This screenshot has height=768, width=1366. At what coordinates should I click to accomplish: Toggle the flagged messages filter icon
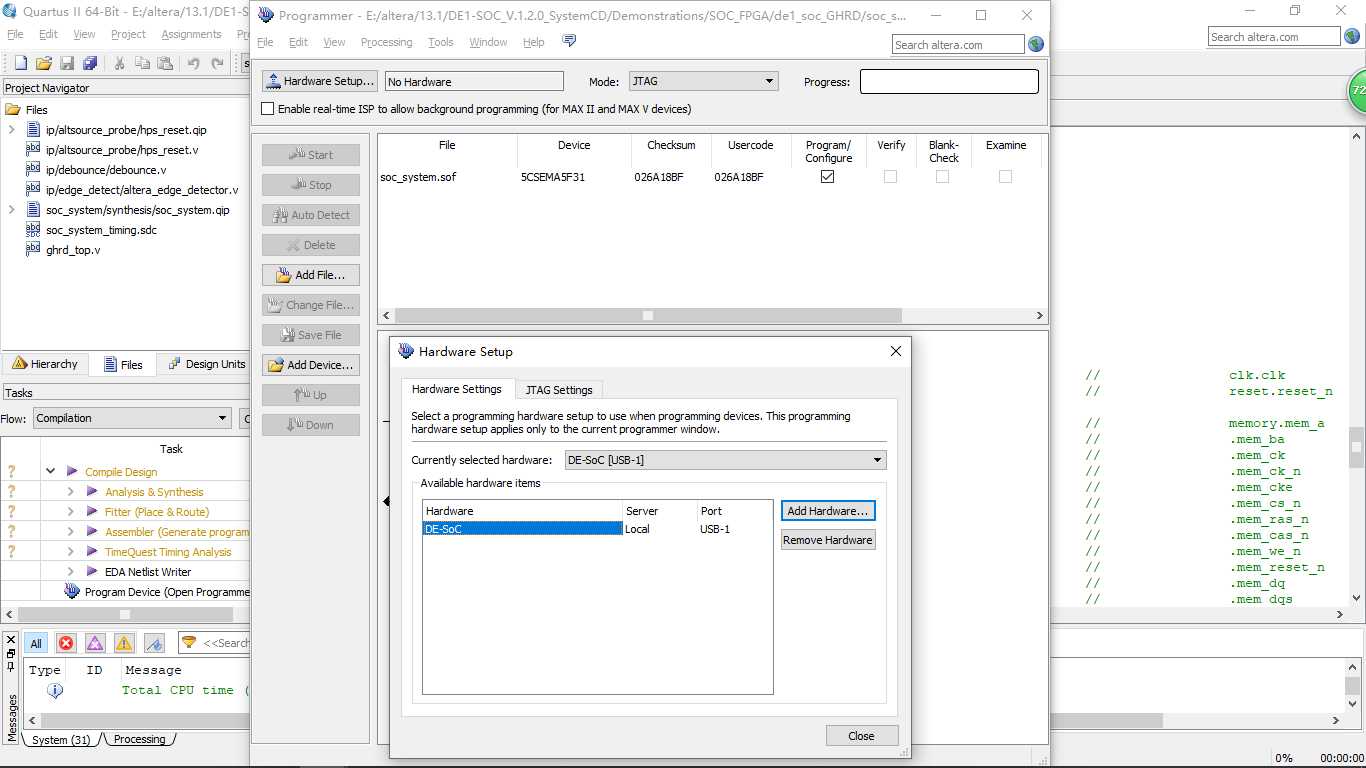[x=154, y=643]
